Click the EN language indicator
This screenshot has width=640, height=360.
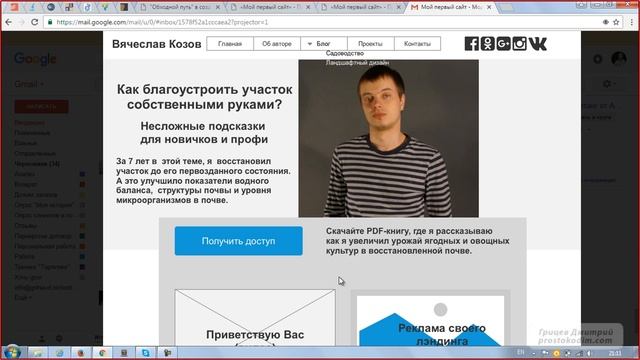point(521,352)
